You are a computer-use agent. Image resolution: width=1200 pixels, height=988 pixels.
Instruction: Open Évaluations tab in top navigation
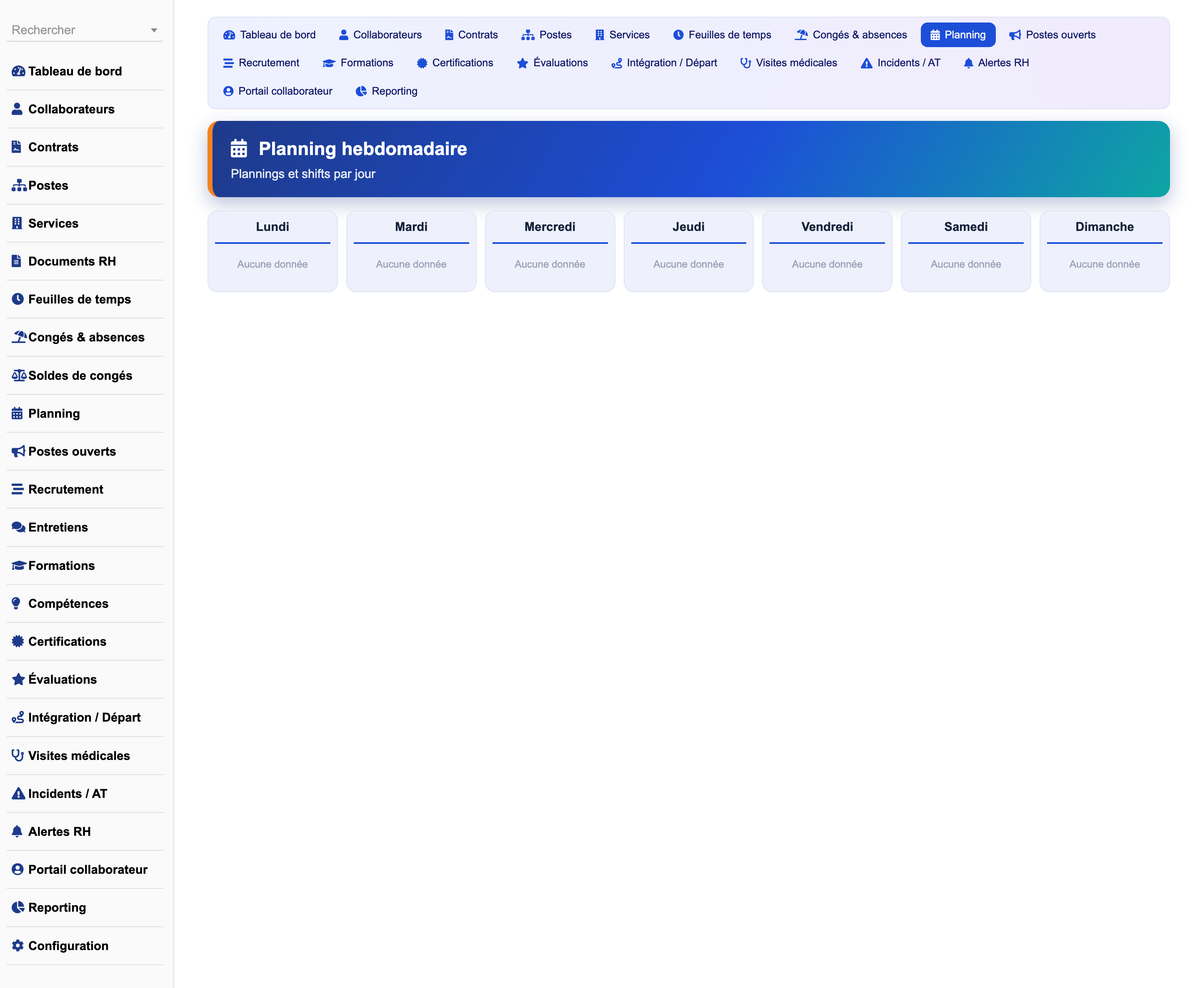click(x=552, y=63)
